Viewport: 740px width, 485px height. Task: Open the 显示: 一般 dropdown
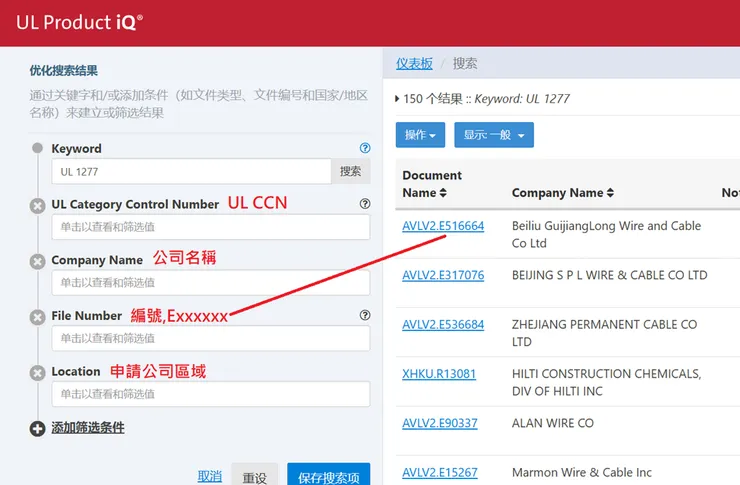494,135
